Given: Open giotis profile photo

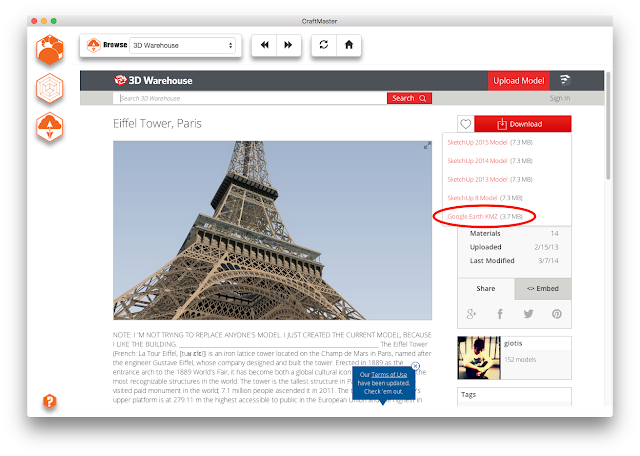Looking at the screenshot, I should 479,358.
